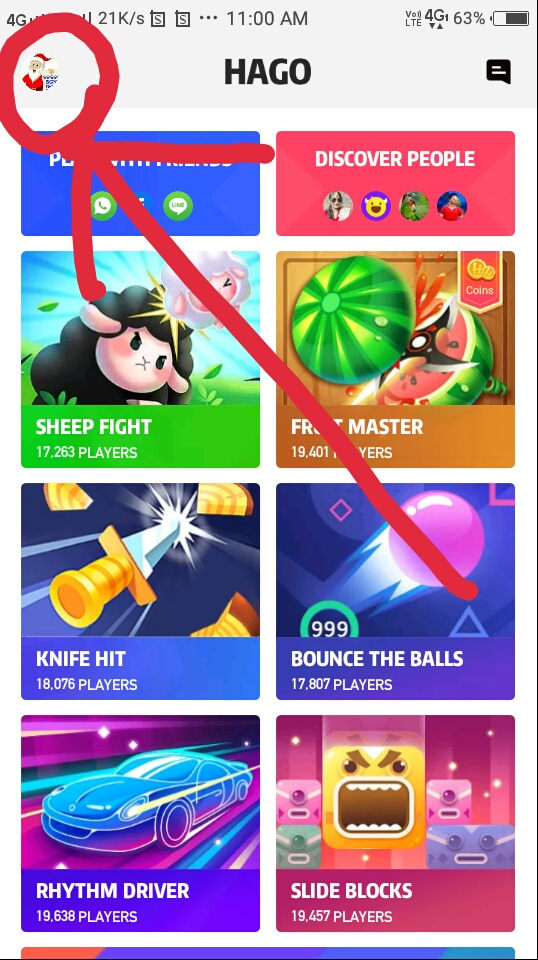Viewport: 538px width, 960px height.
Task: Tap the WhatsApp invite icon
Action: coord(103,206)
